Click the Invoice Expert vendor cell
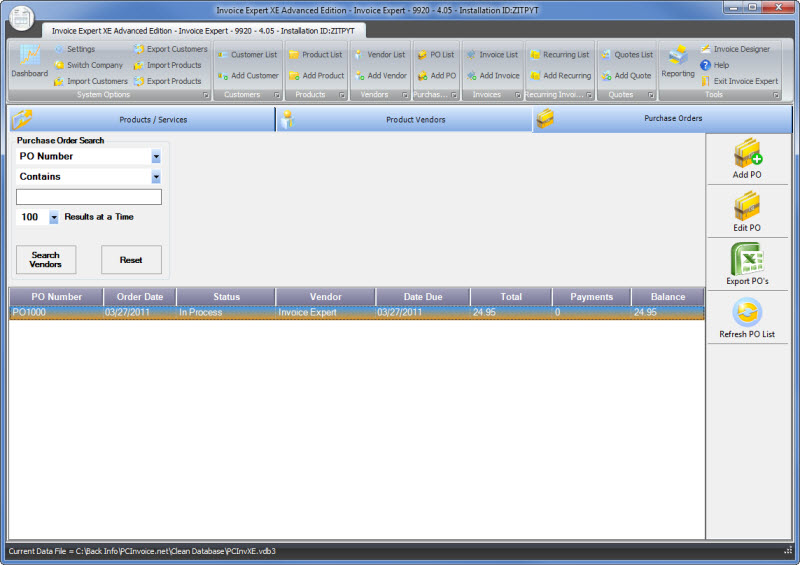 click(x=326, y=312)
